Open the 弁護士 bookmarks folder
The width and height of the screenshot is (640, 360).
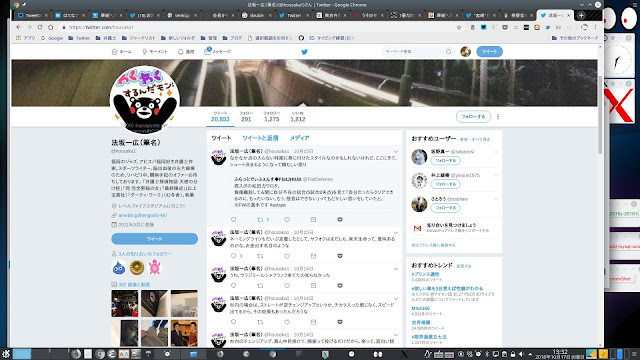point(106,38)
